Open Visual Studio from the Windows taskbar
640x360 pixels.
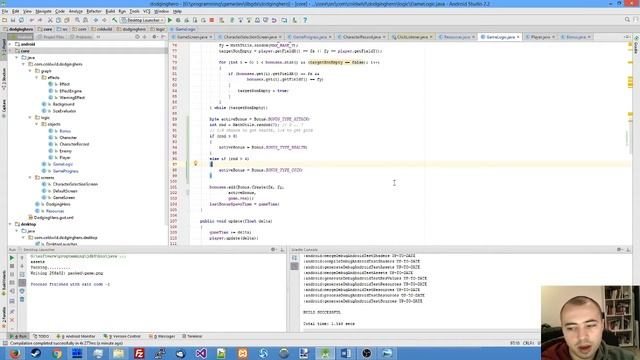click(x=201, y=353)
